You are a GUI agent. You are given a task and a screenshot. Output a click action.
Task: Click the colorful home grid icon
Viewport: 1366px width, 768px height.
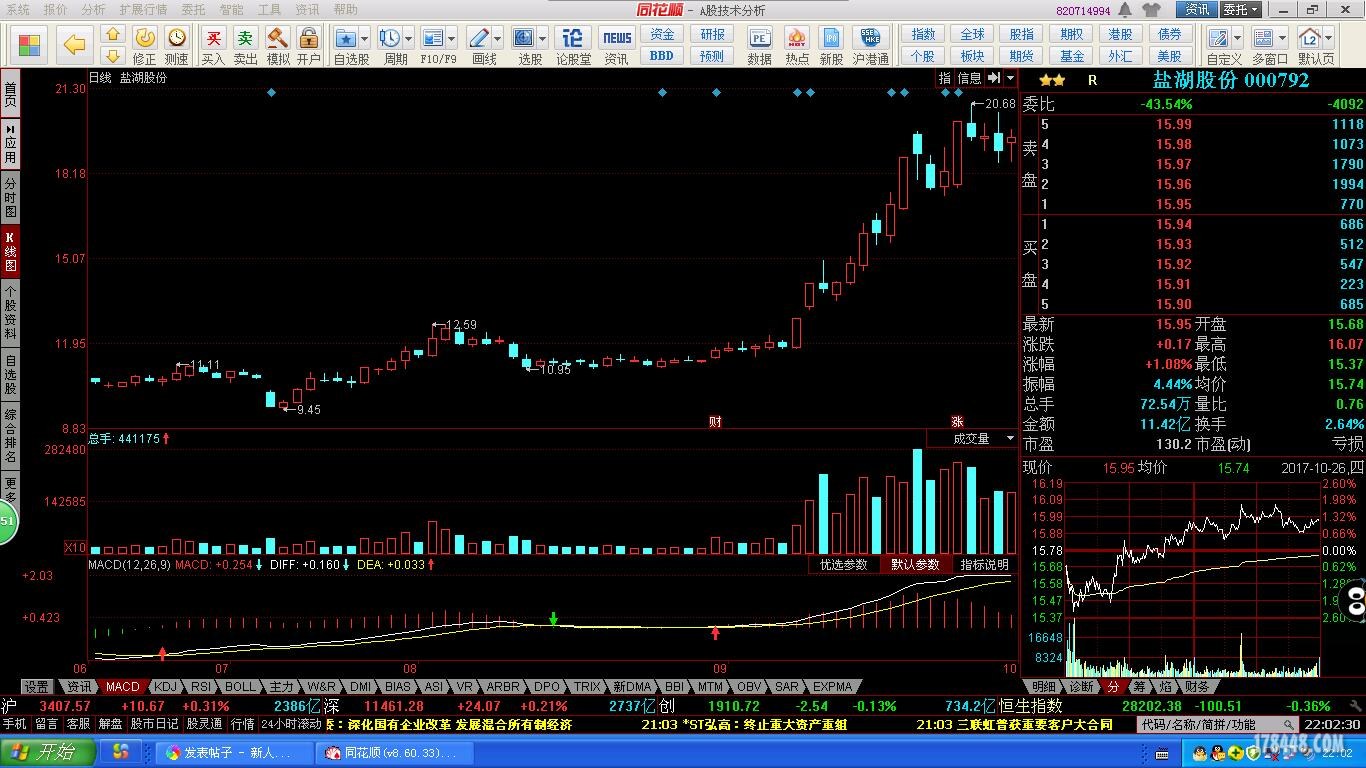tap(30, 45)
